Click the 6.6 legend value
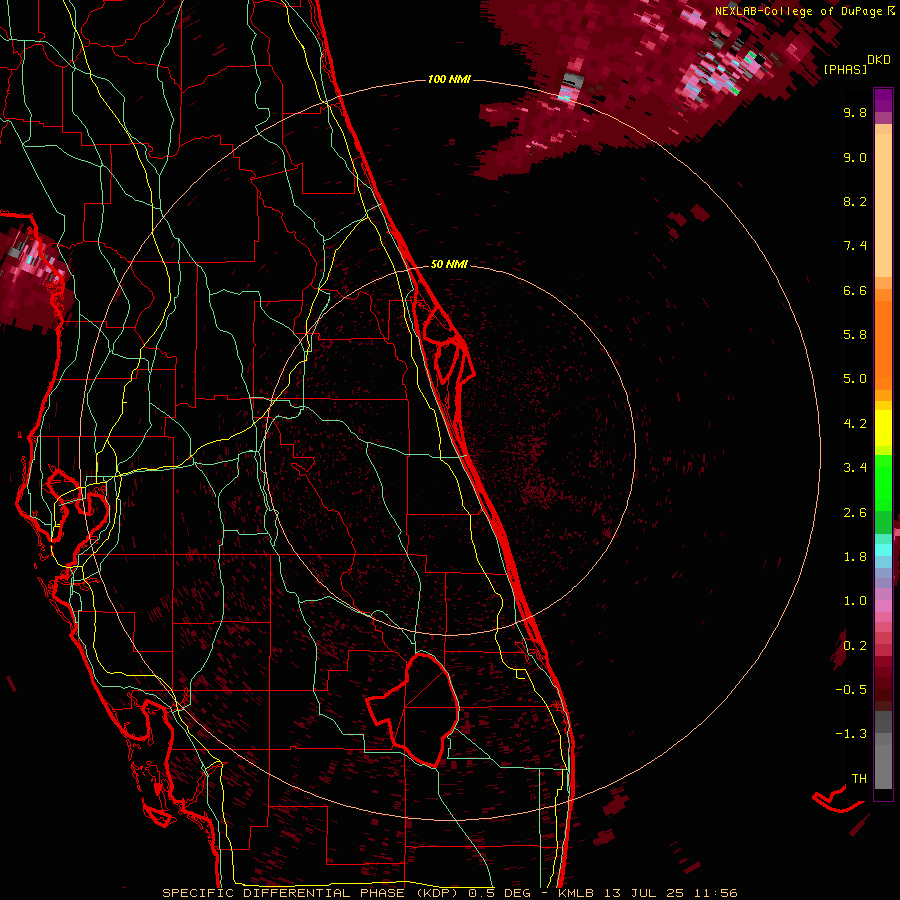The height and width of the screenshot is (900, 900). [x=855, y=290]
